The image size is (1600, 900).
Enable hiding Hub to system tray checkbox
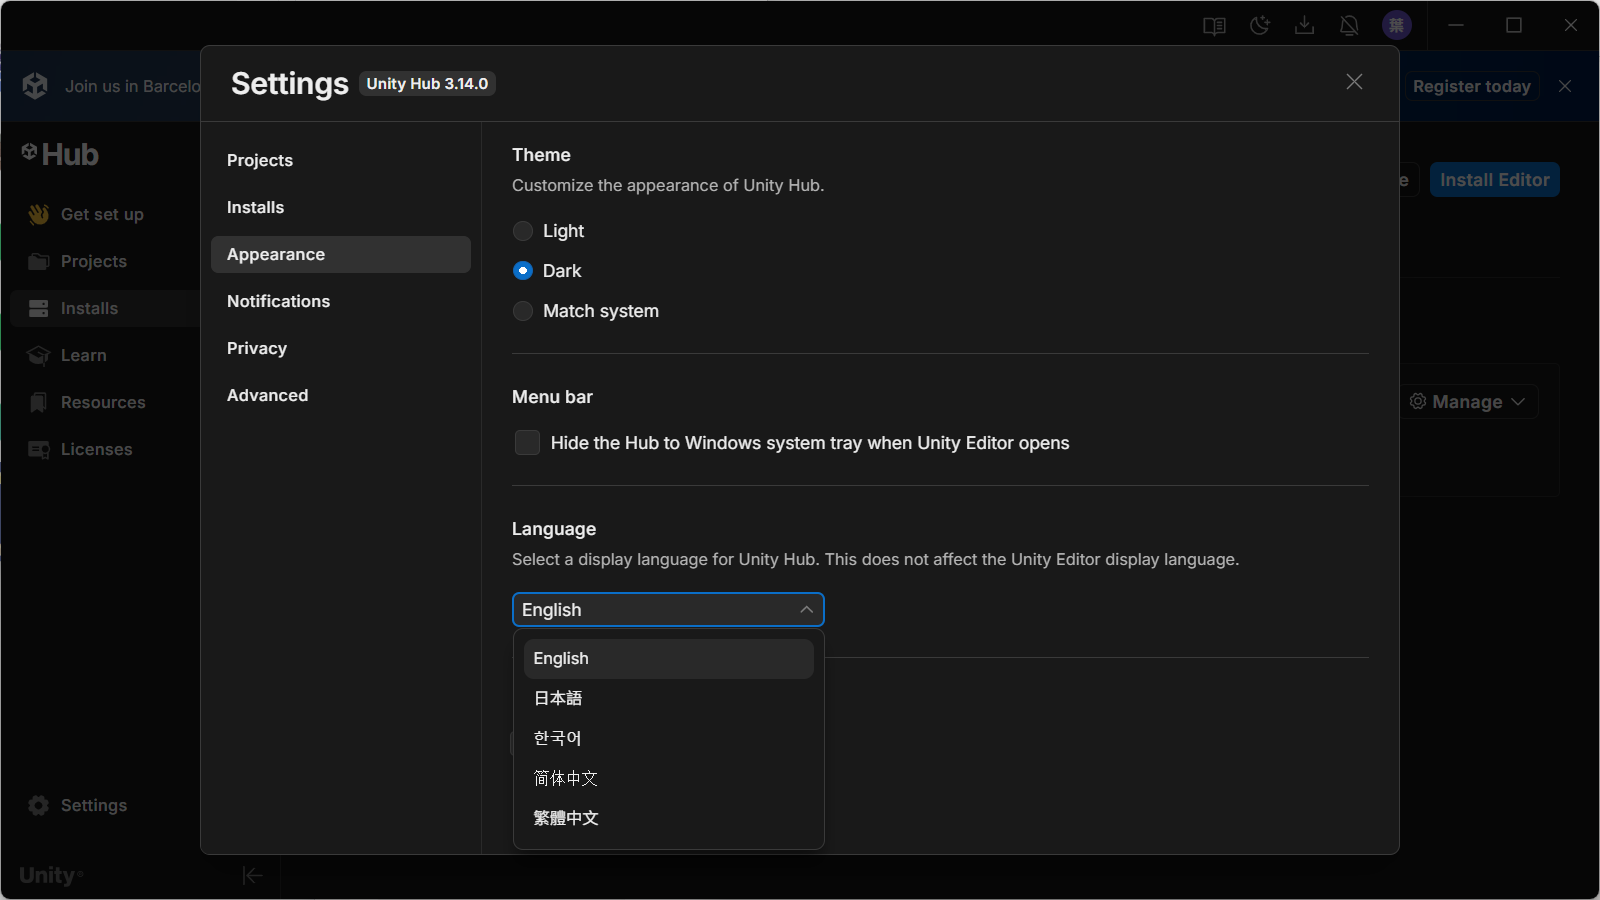[x=527, y=442]
